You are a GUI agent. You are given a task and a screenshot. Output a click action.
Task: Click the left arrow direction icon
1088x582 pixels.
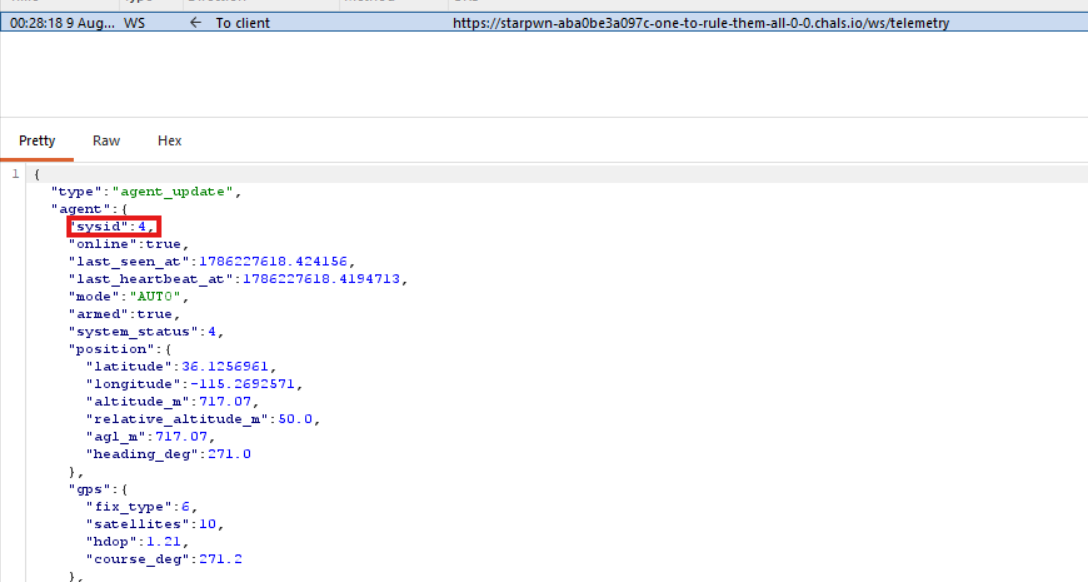[x=196, y=23]
